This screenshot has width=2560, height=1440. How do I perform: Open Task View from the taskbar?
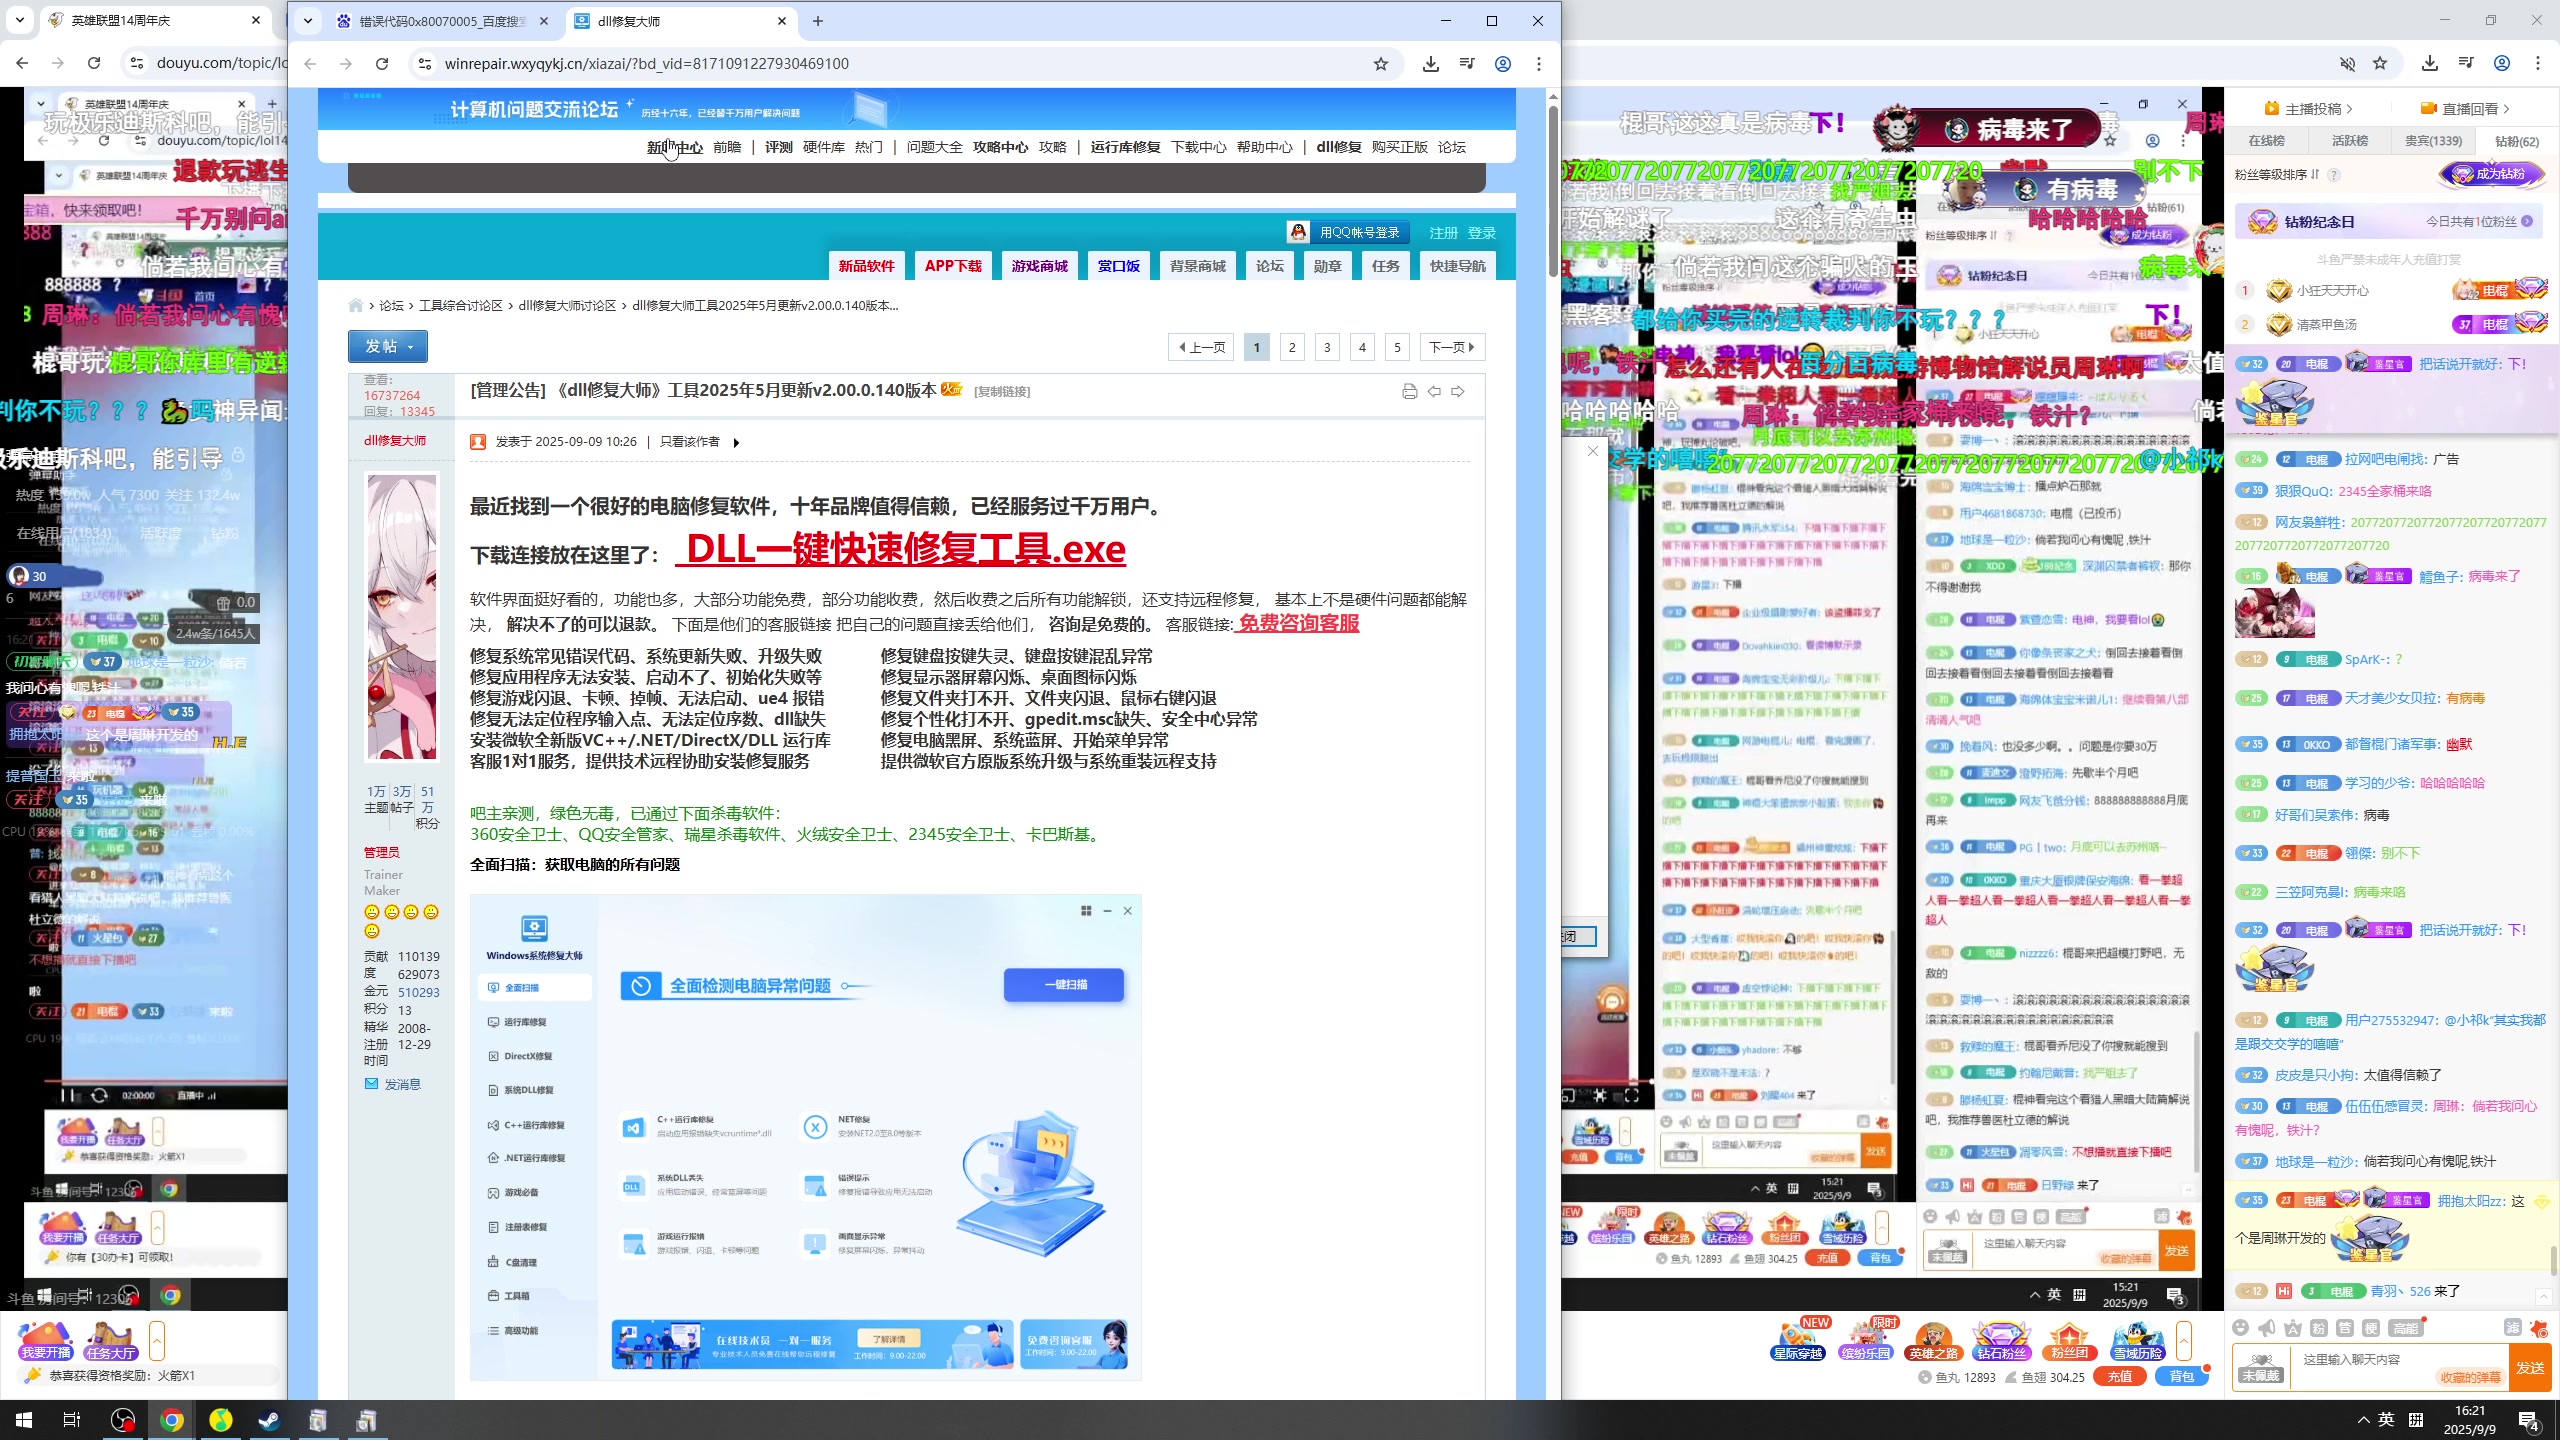coord(72,1420)
